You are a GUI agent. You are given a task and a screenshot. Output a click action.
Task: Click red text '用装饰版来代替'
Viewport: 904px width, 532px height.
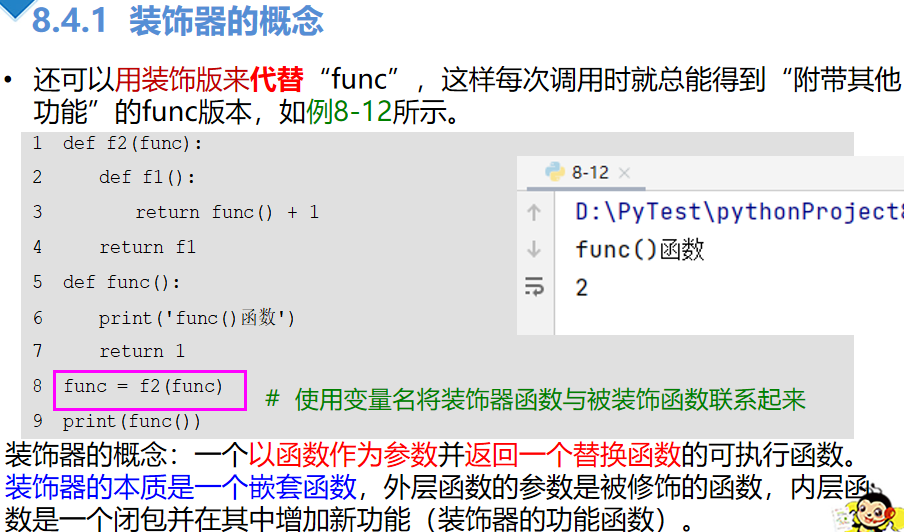click(209, 80)
